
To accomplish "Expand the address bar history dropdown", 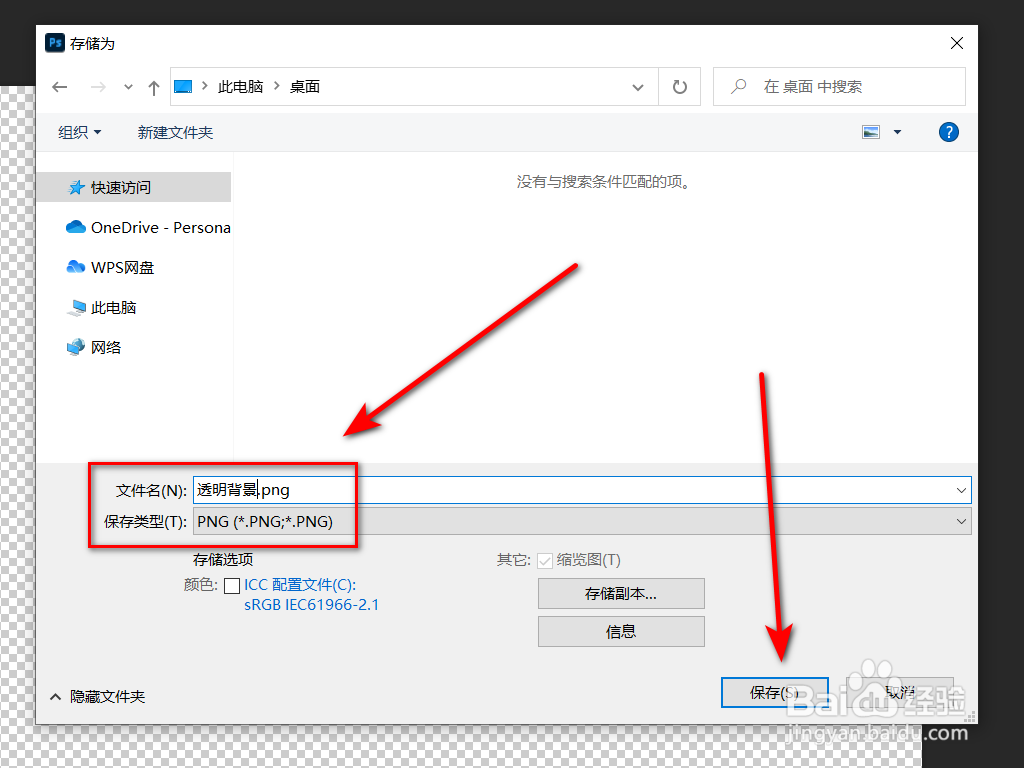I will click(x=638, y=87).
